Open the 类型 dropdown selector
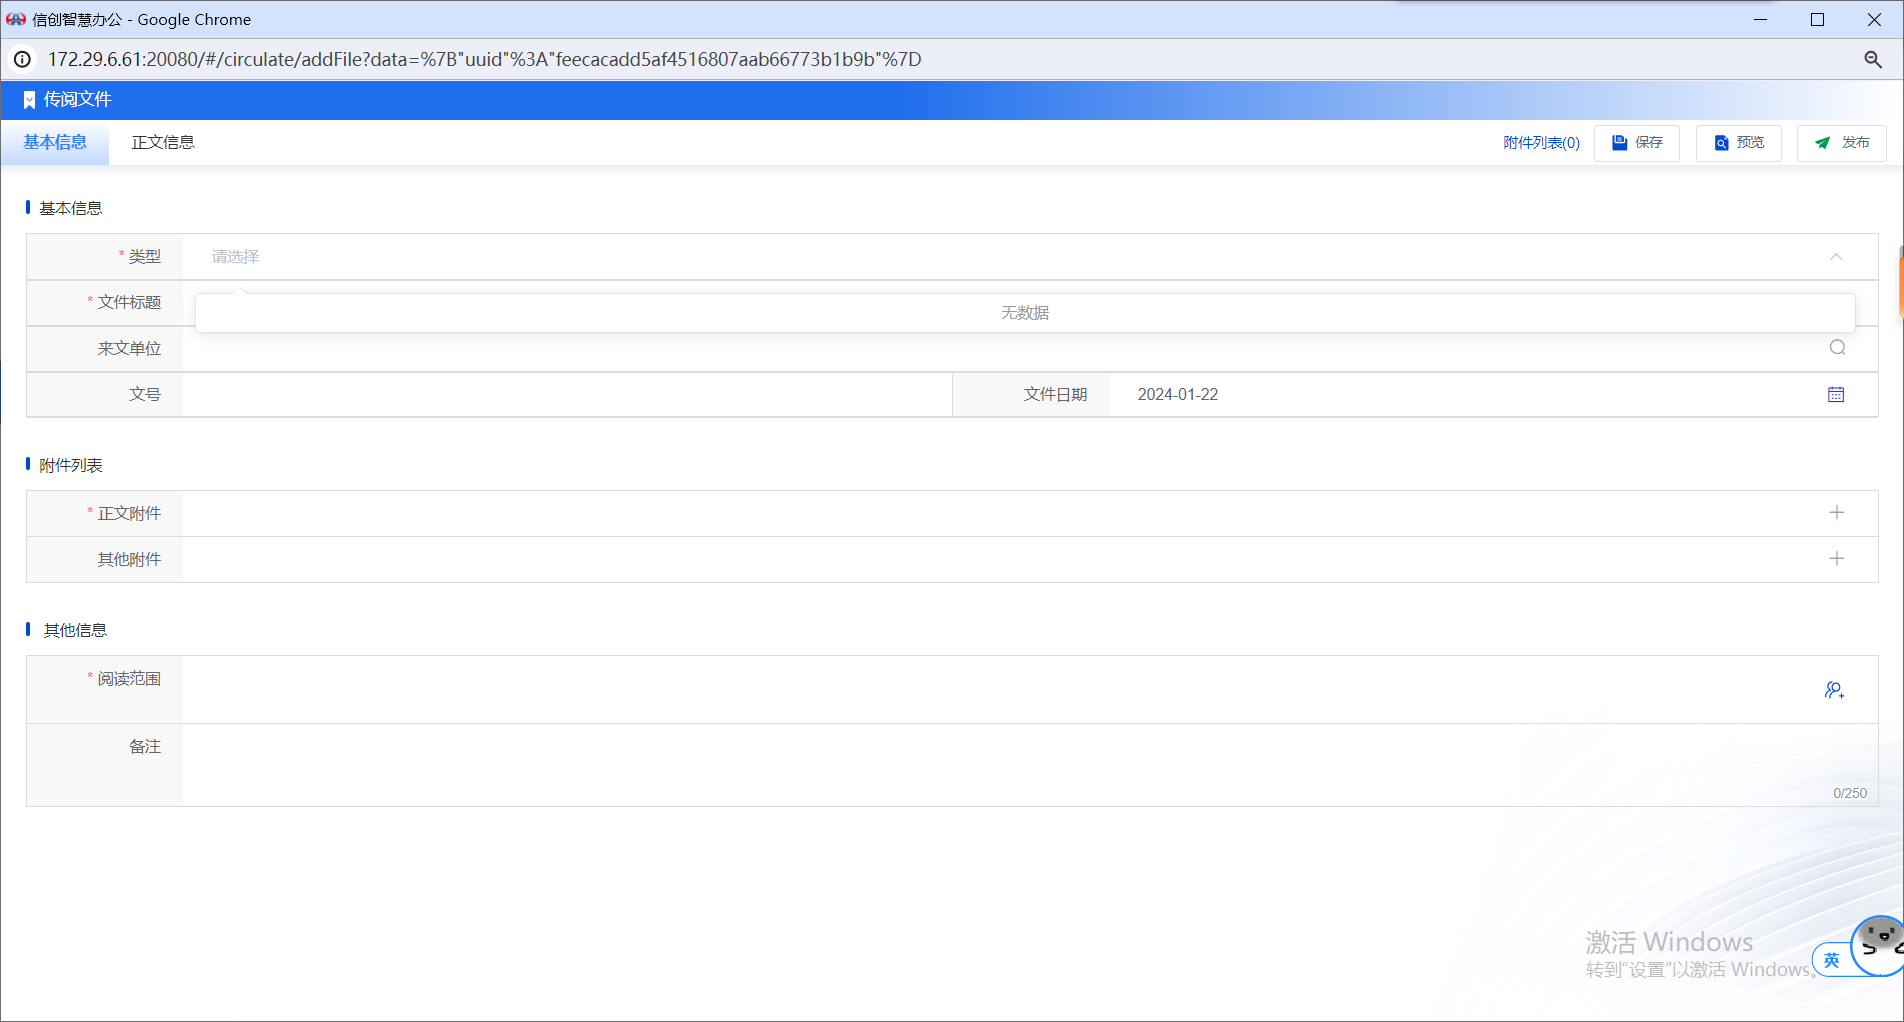This screenshot has height=1022, width=1904. (1030, 257)
